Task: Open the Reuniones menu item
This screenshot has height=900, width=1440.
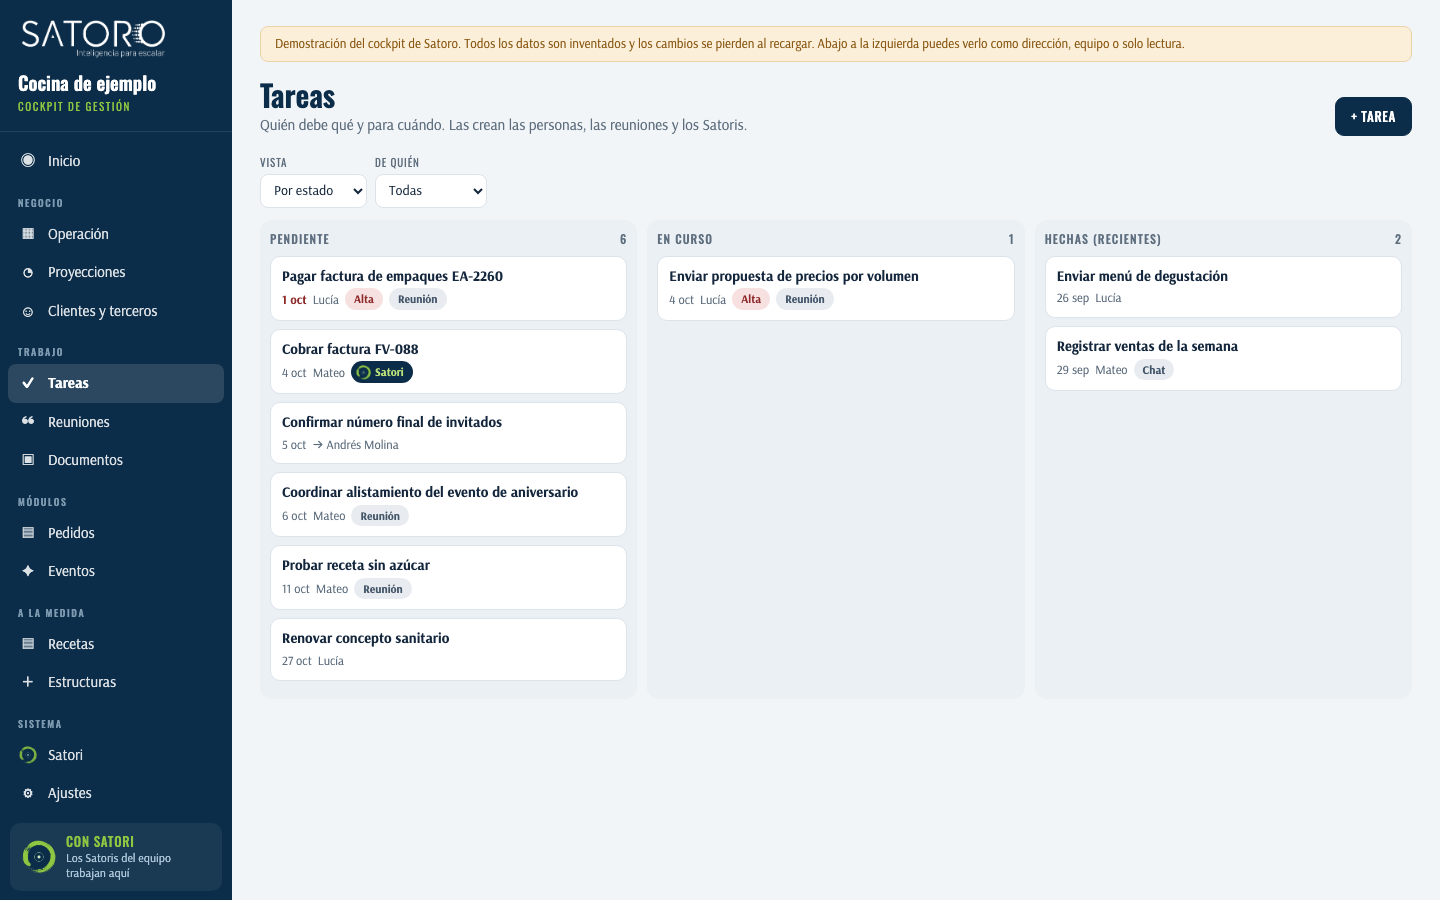Action: pyautogui.click(x=116, y=422)
